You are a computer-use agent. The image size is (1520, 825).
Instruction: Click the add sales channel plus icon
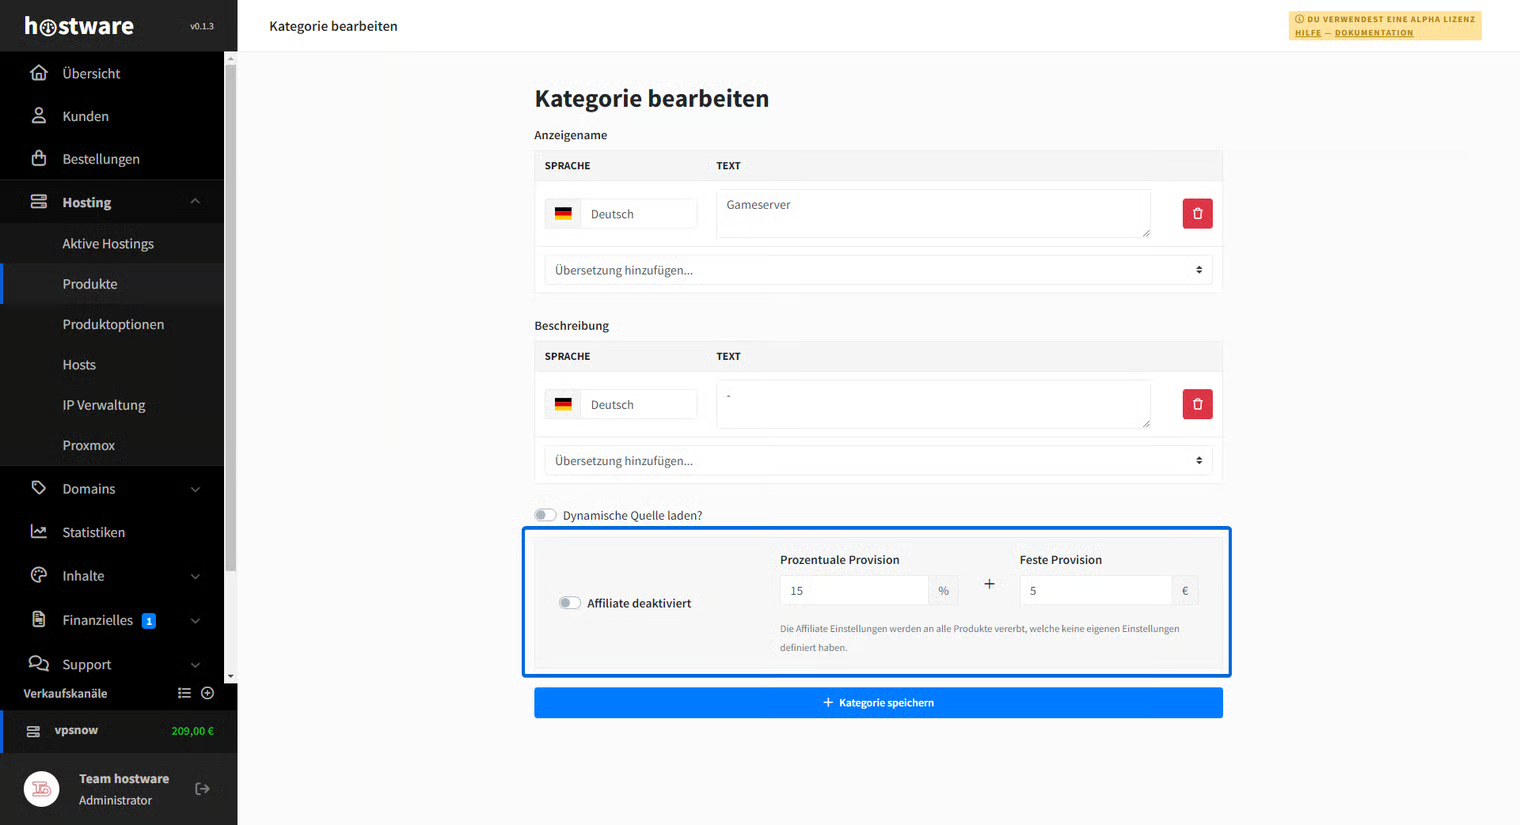[x=208, y=693]
